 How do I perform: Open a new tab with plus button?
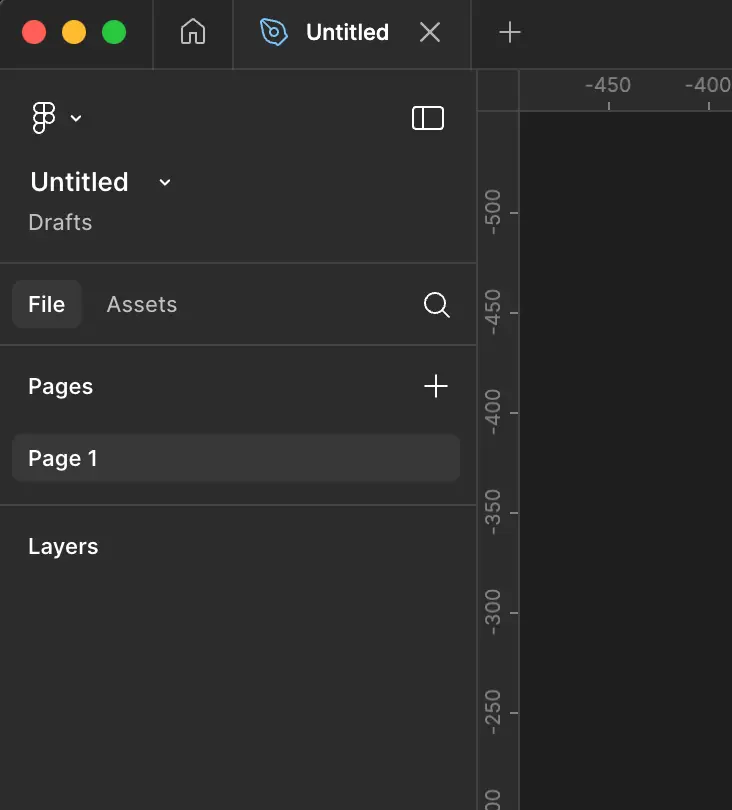[x=510, y=33]
